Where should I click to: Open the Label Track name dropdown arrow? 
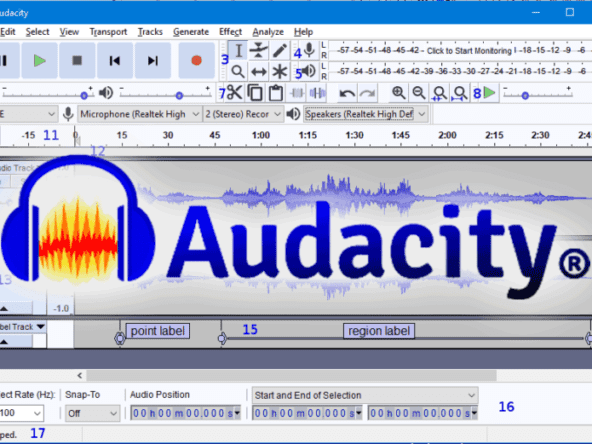point(41,326)
